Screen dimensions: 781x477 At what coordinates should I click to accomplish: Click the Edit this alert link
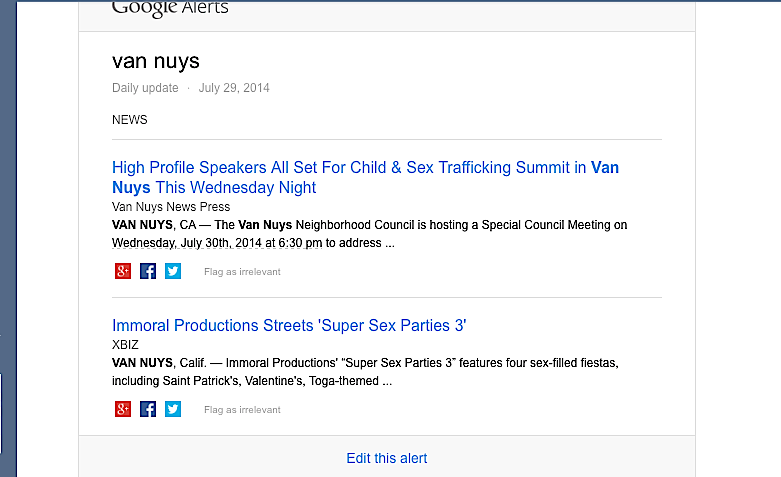pos(386,458)
